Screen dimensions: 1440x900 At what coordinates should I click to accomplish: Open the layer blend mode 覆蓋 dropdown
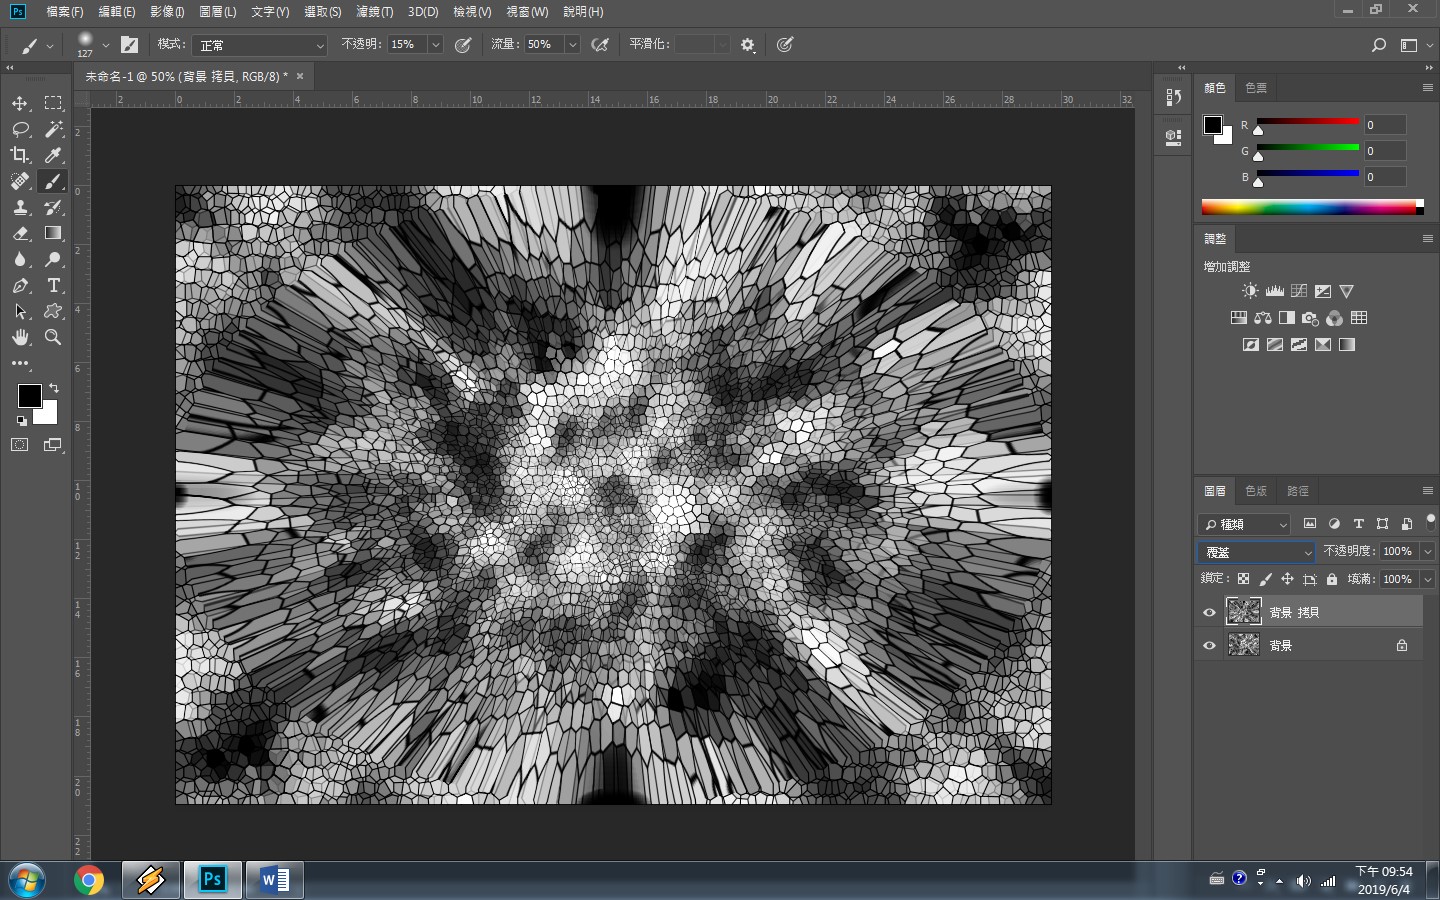coord(1257,552)
